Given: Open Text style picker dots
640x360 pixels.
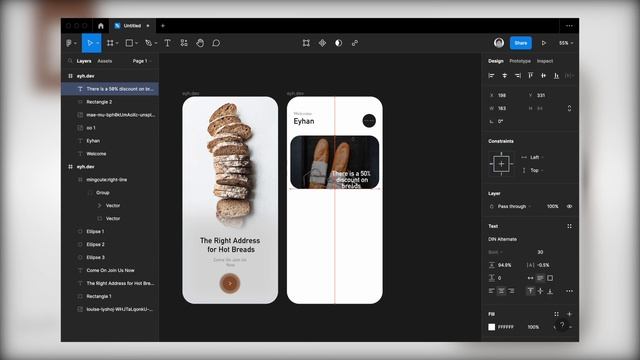Looking at the screenshot, I should (569, 226).
